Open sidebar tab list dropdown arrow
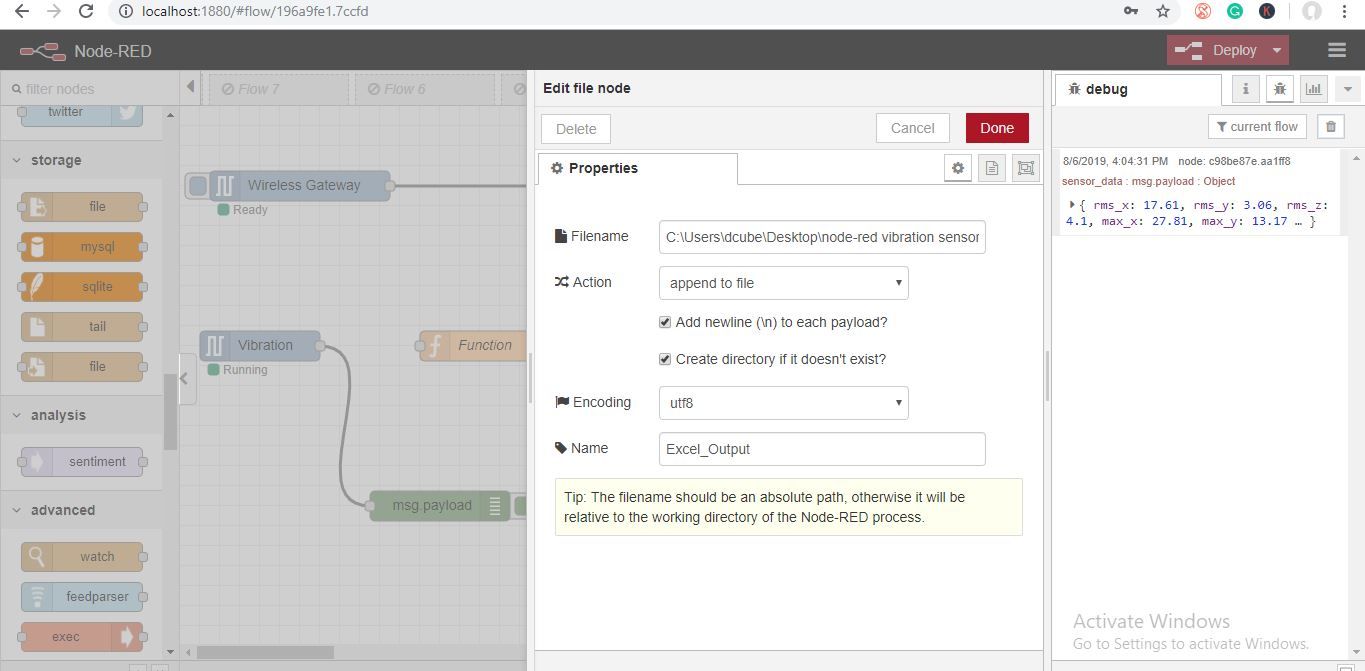The height and width of the screenshot is (671, 1365). 1348,89
